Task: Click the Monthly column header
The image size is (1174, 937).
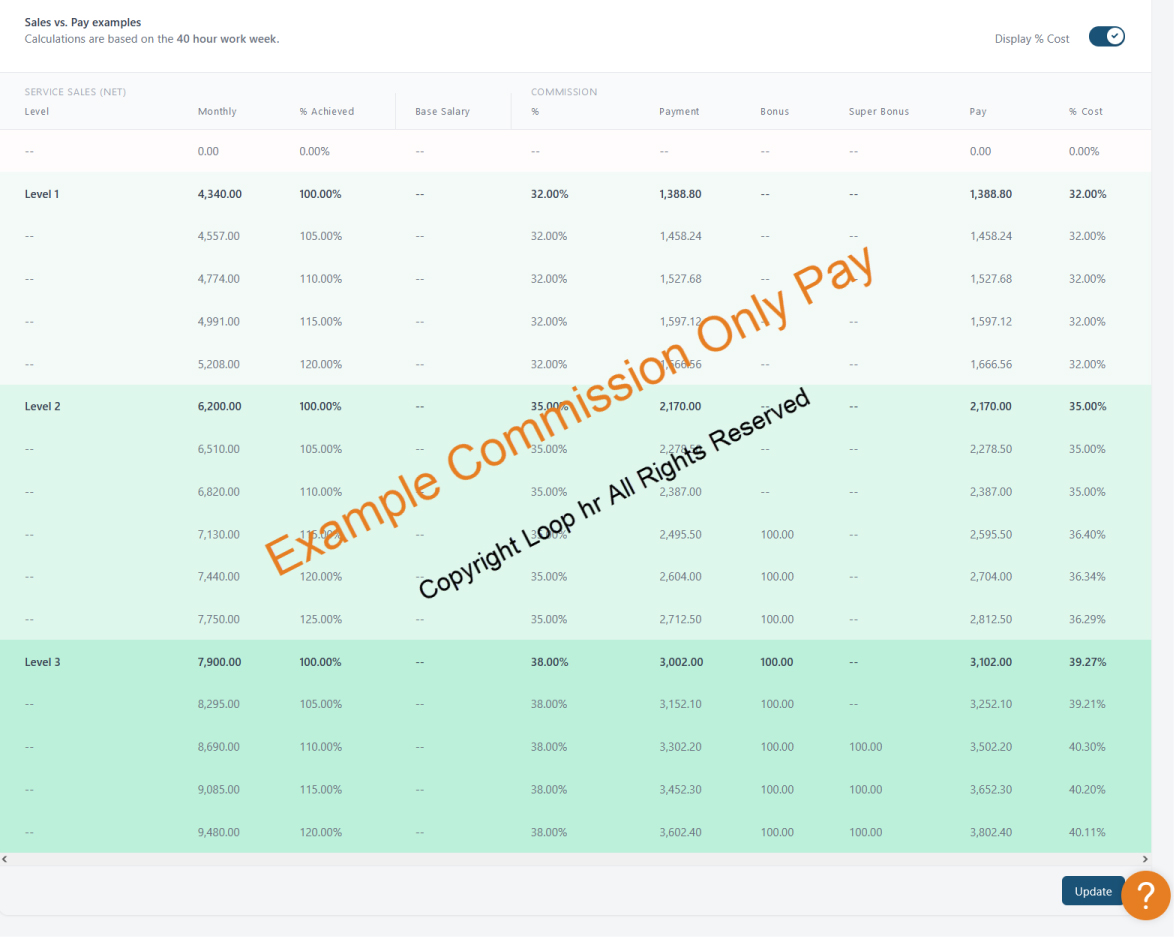Action: pos(217,112)
